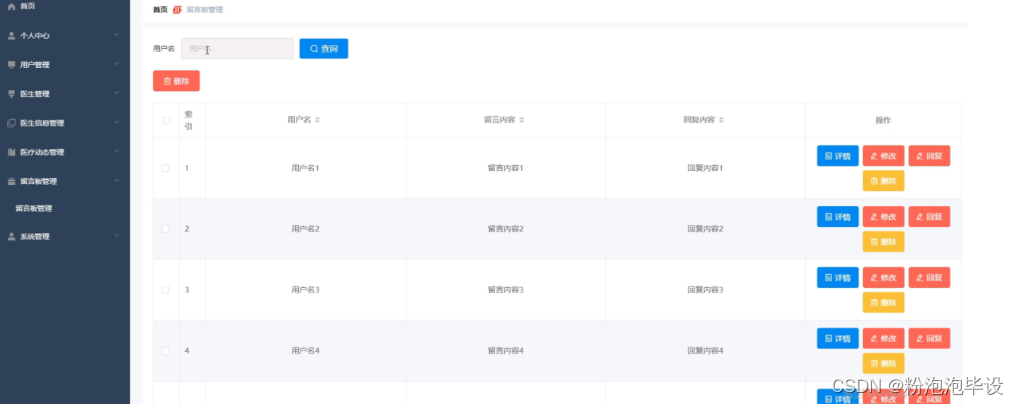Select the 回复内容1 cell
The width and height of the screenshot is (1019, 405).
pos(705,168)
